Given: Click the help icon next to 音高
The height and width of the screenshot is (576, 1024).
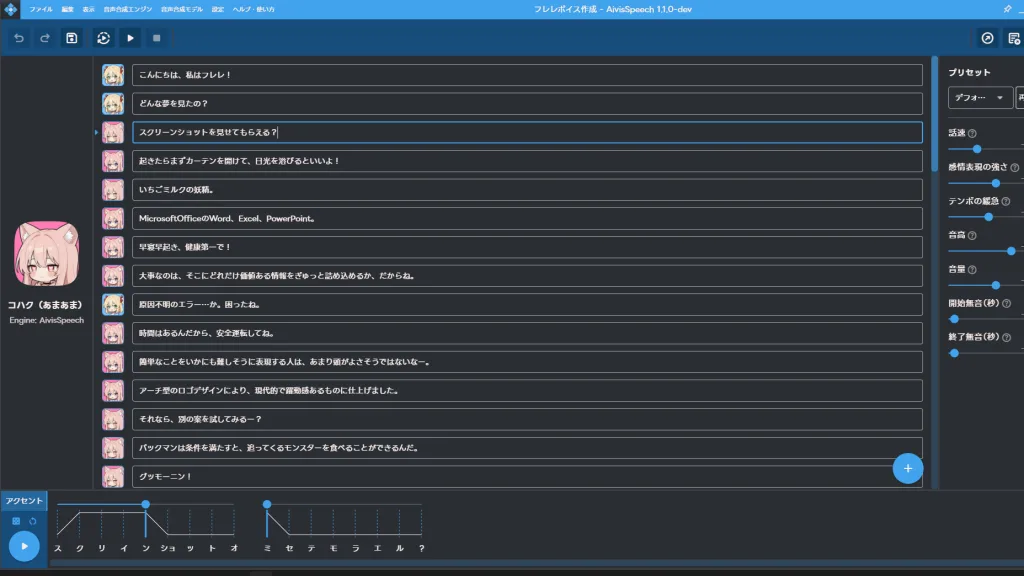Looking at the screenshot, I should click(972, 235).
